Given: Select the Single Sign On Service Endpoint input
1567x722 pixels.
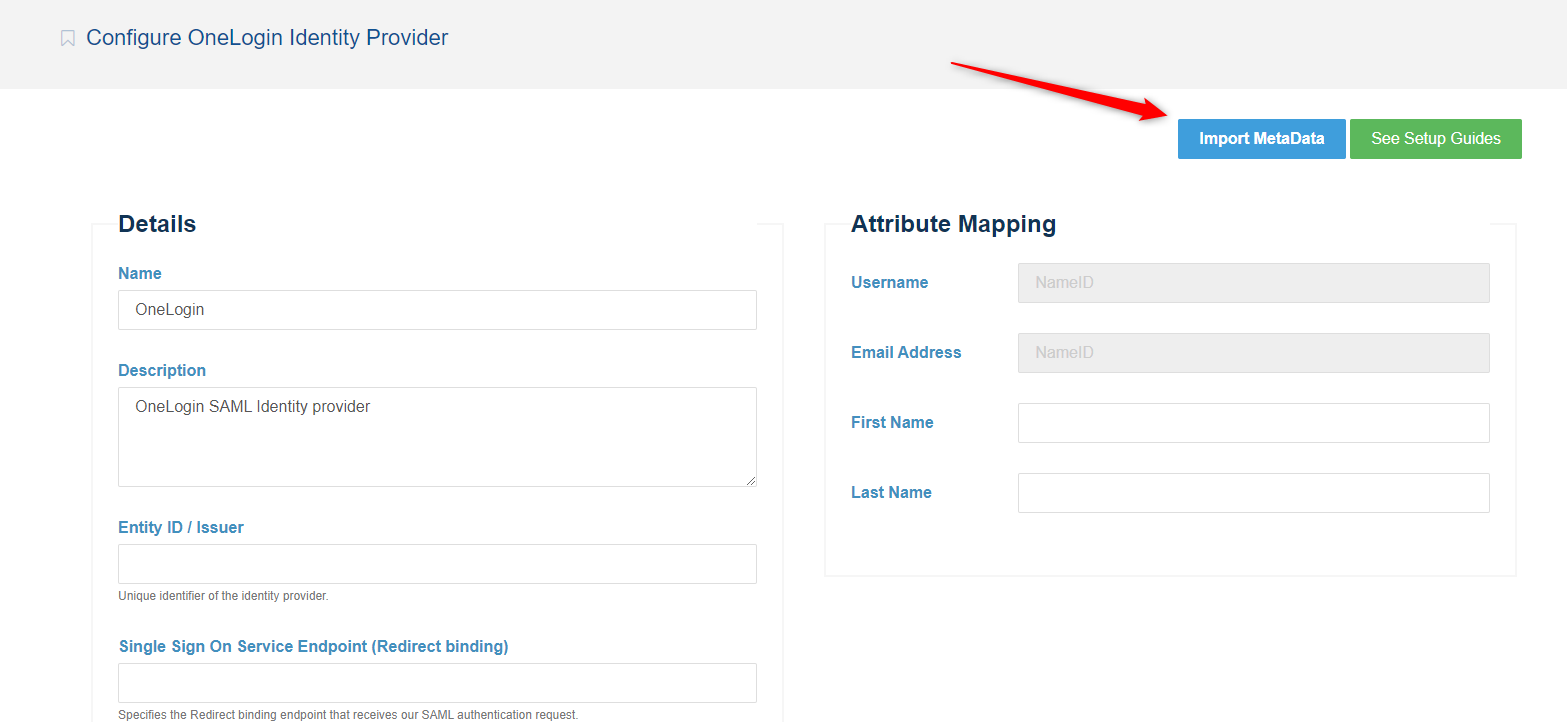Looking at the screenshot, I should tap(437, 683).
